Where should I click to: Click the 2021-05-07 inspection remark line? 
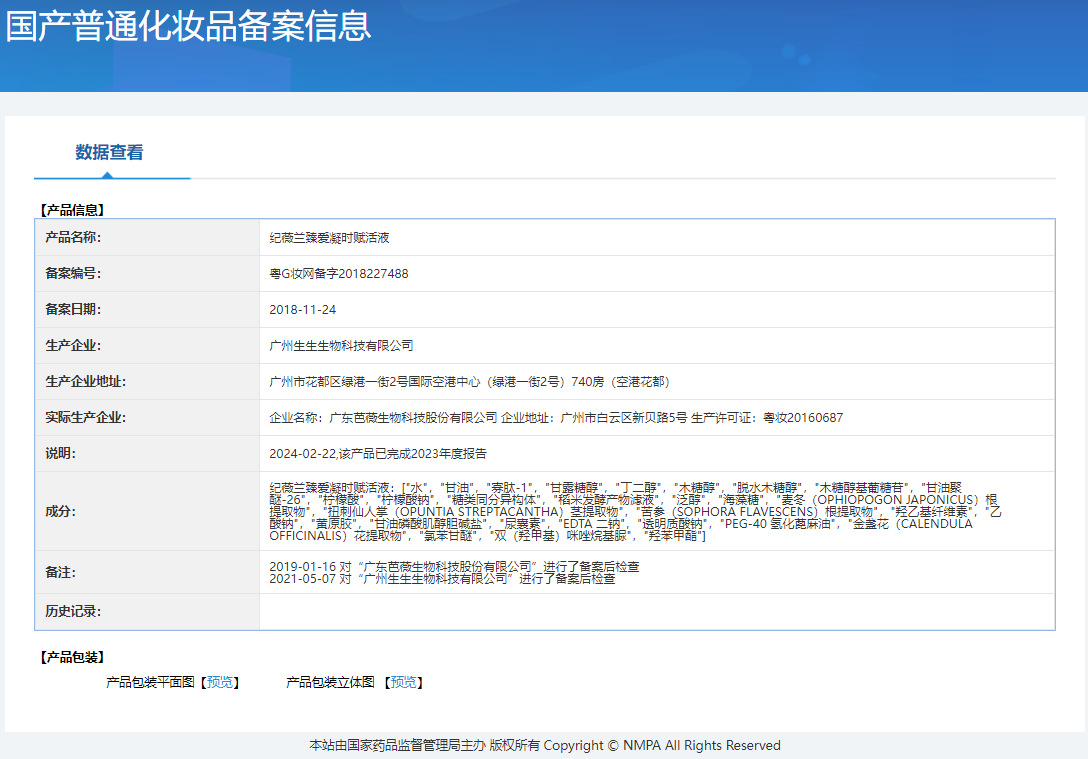pyautogui.click(x=442, y=579)
